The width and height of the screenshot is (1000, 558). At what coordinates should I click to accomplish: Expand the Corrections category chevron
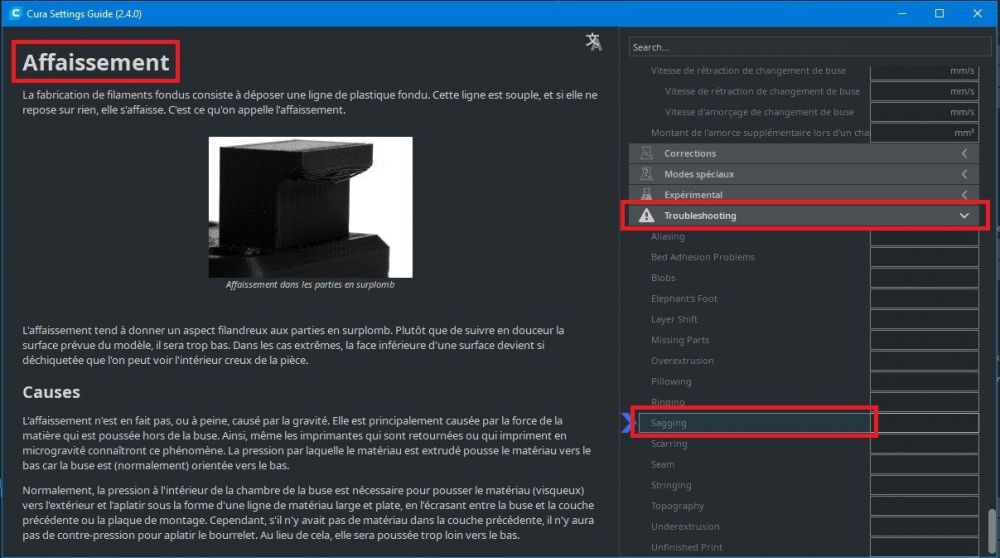[964, 153]
